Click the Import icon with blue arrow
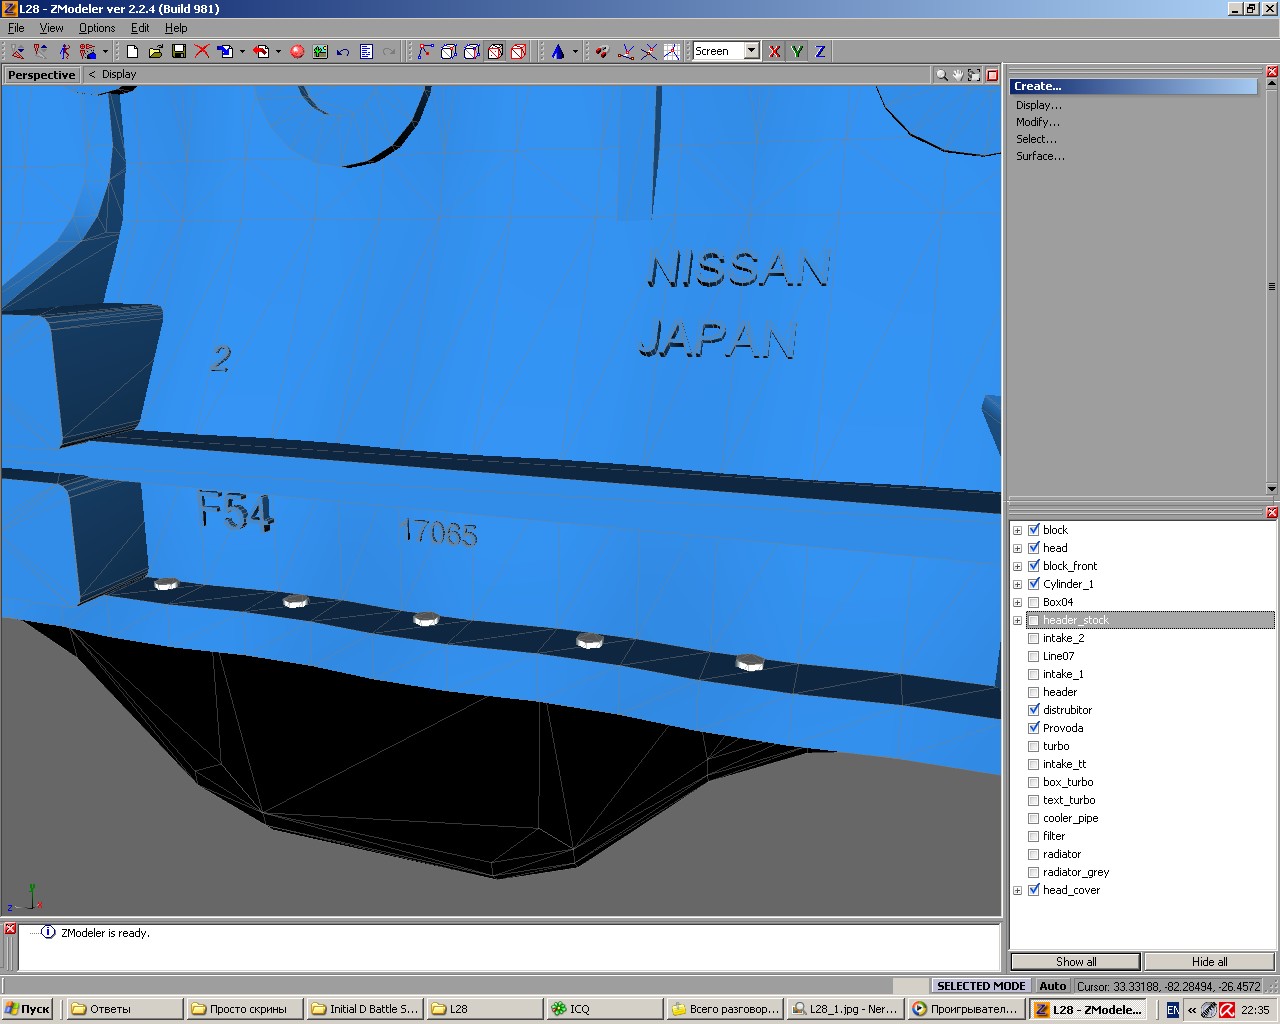1280x1024 pixels. [225, 51]
